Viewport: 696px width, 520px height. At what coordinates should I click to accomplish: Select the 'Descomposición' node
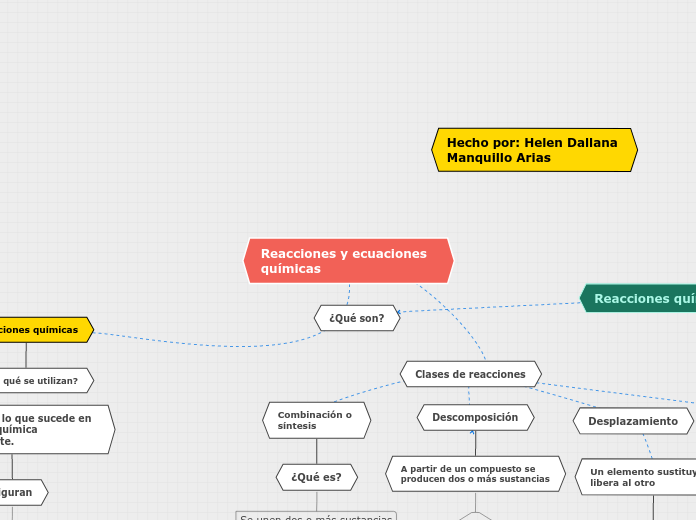point(475,417)
